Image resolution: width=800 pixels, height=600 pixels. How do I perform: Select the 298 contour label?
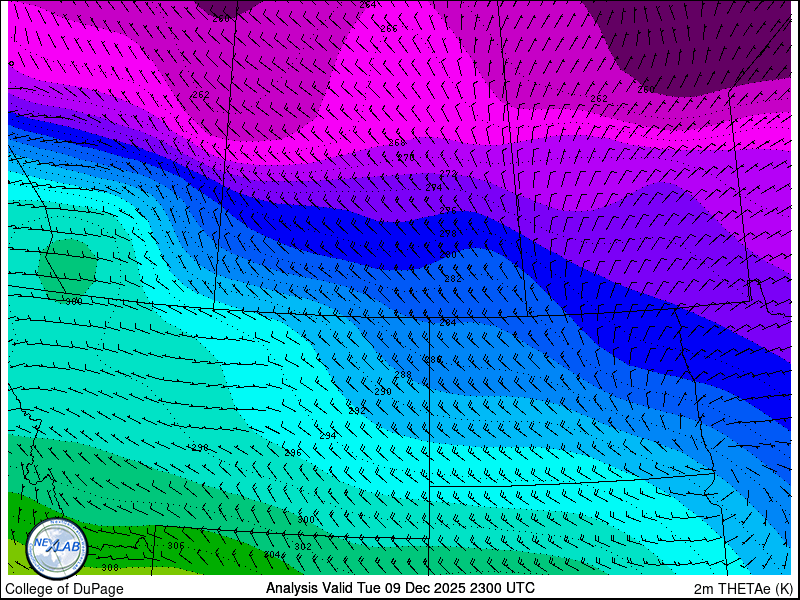200,447
